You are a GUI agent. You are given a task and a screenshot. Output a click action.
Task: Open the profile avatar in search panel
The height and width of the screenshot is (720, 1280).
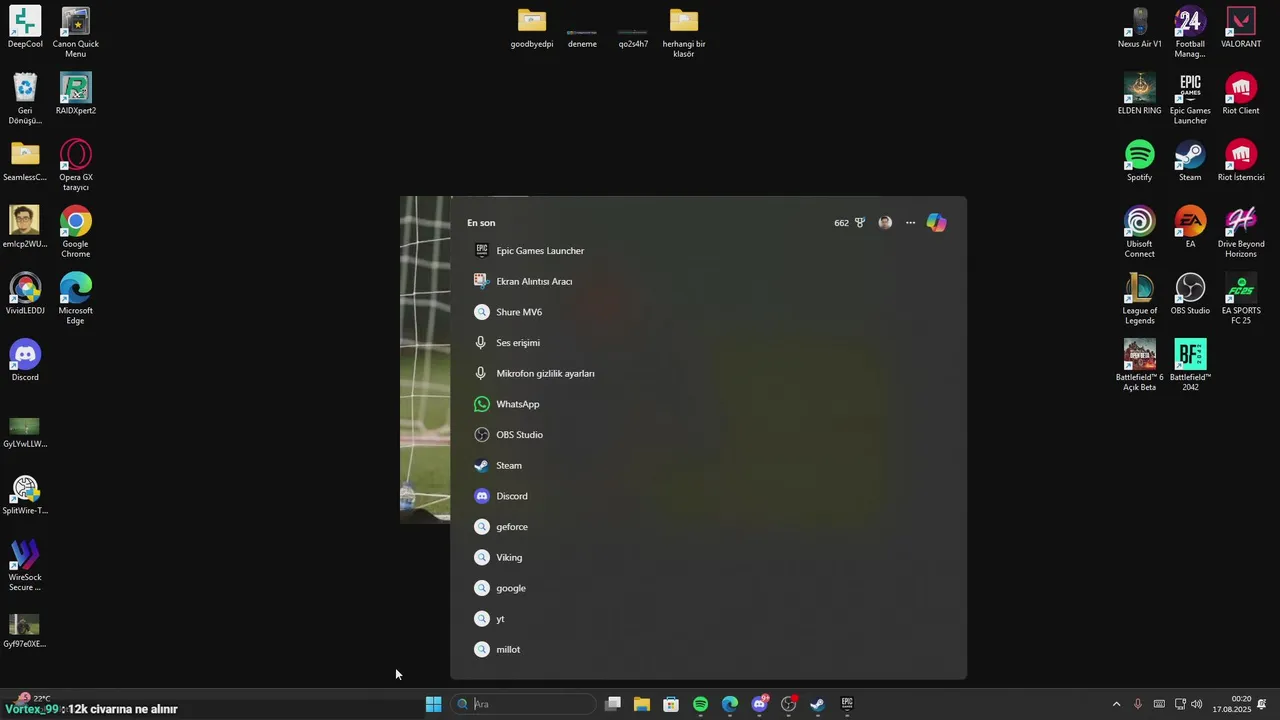[x=885, y=223]
